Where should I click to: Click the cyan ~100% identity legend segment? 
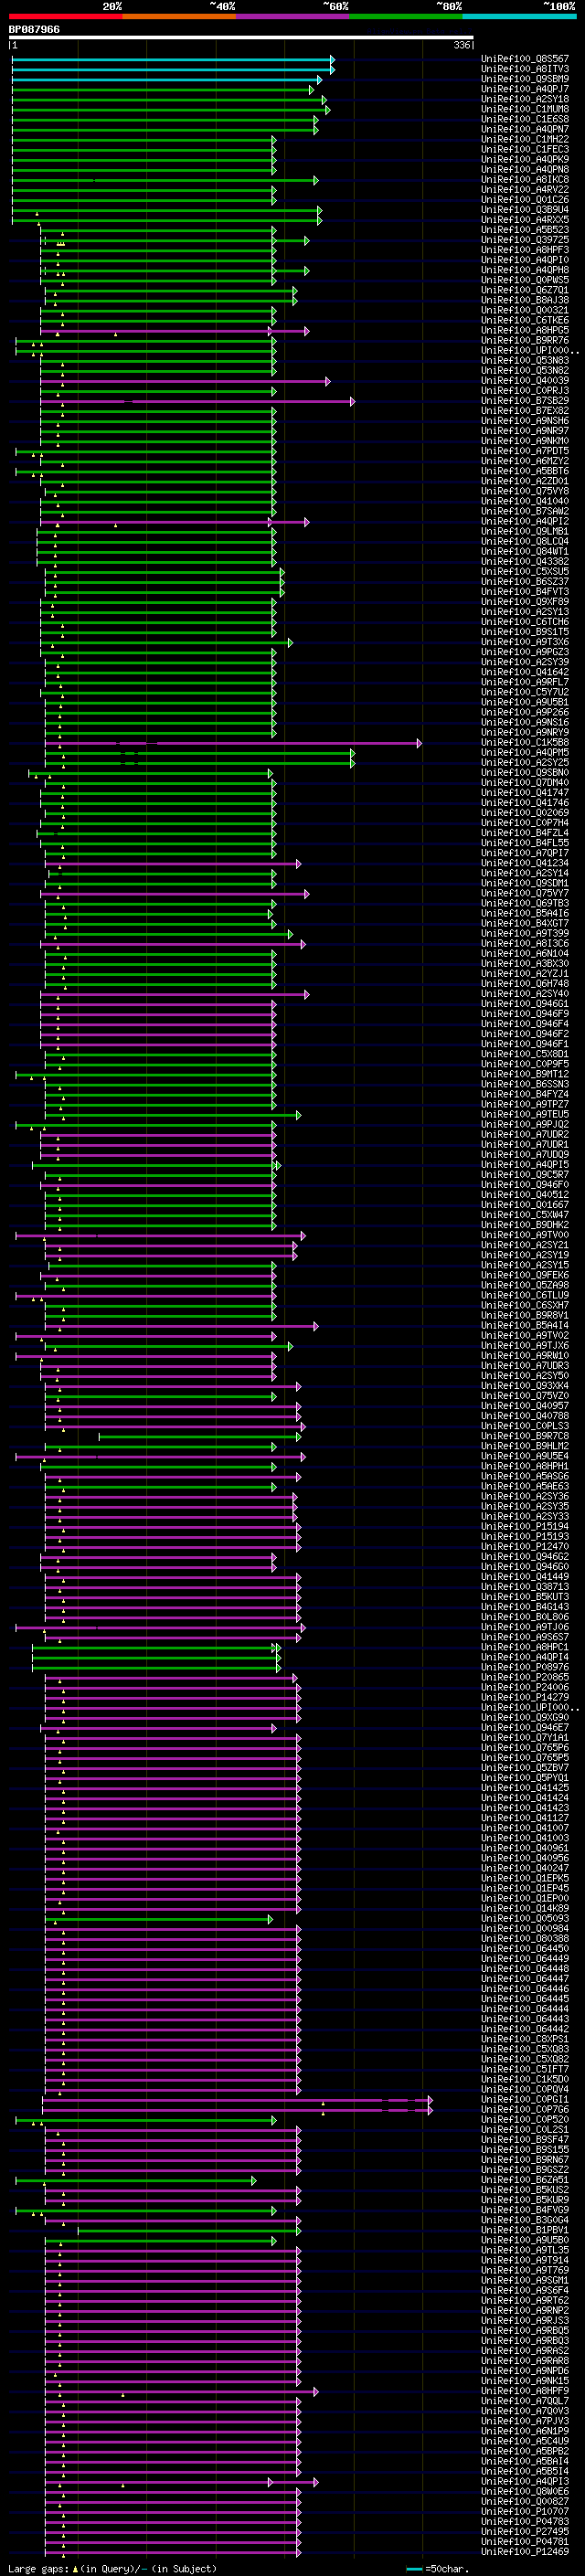coord(519,16)
